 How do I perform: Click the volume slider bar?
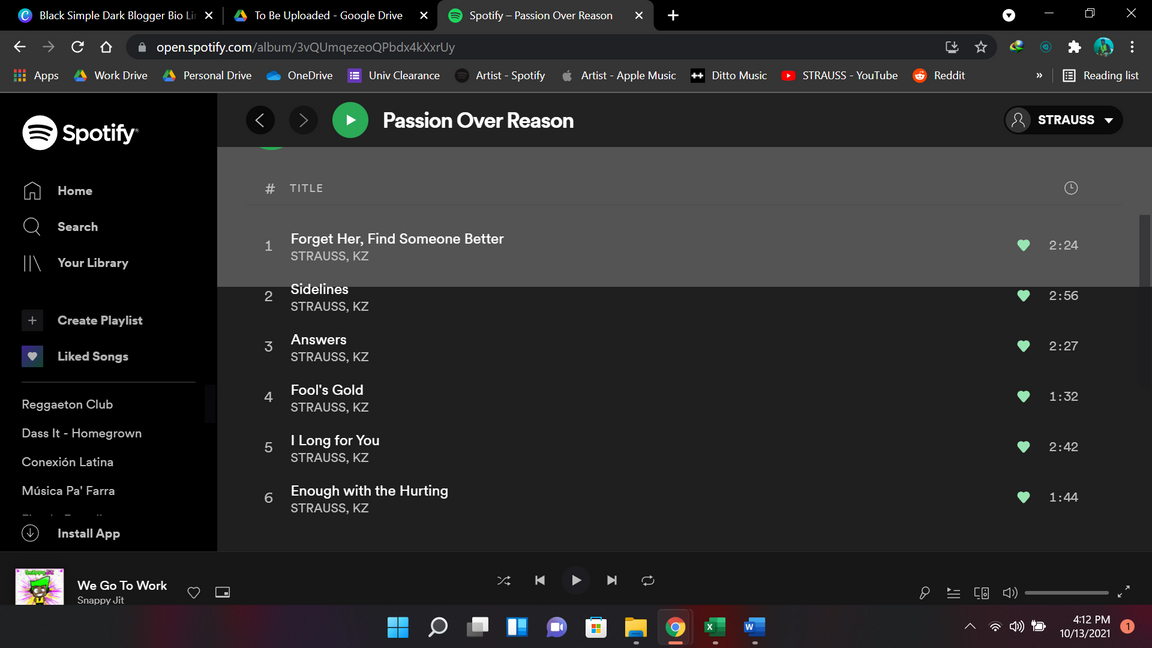point(1067,593)
